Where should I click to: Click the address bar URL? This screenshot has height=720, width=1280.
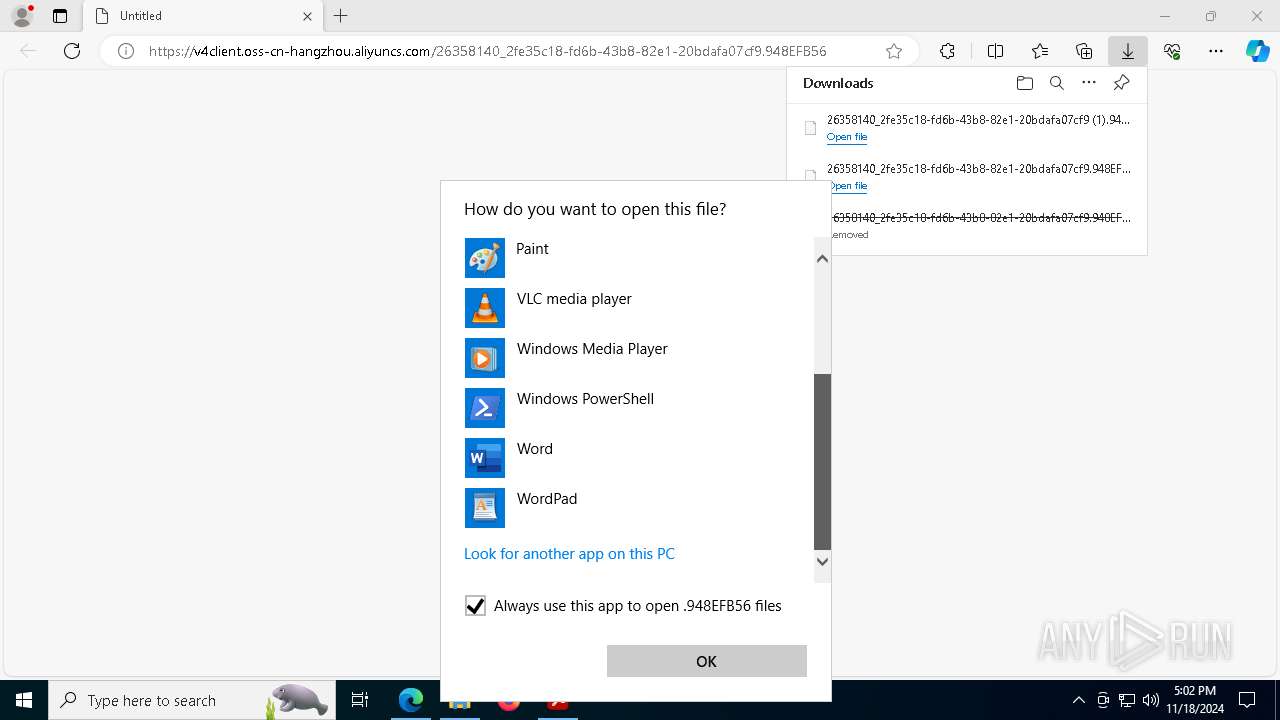tap(487, 51)
